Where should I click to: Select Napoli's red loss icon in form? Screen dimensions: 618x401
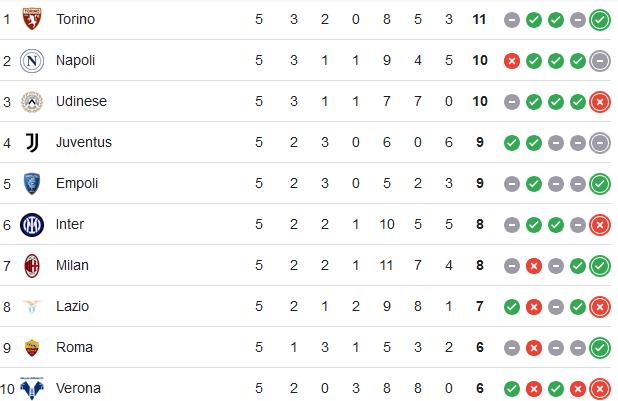point(512,61)
